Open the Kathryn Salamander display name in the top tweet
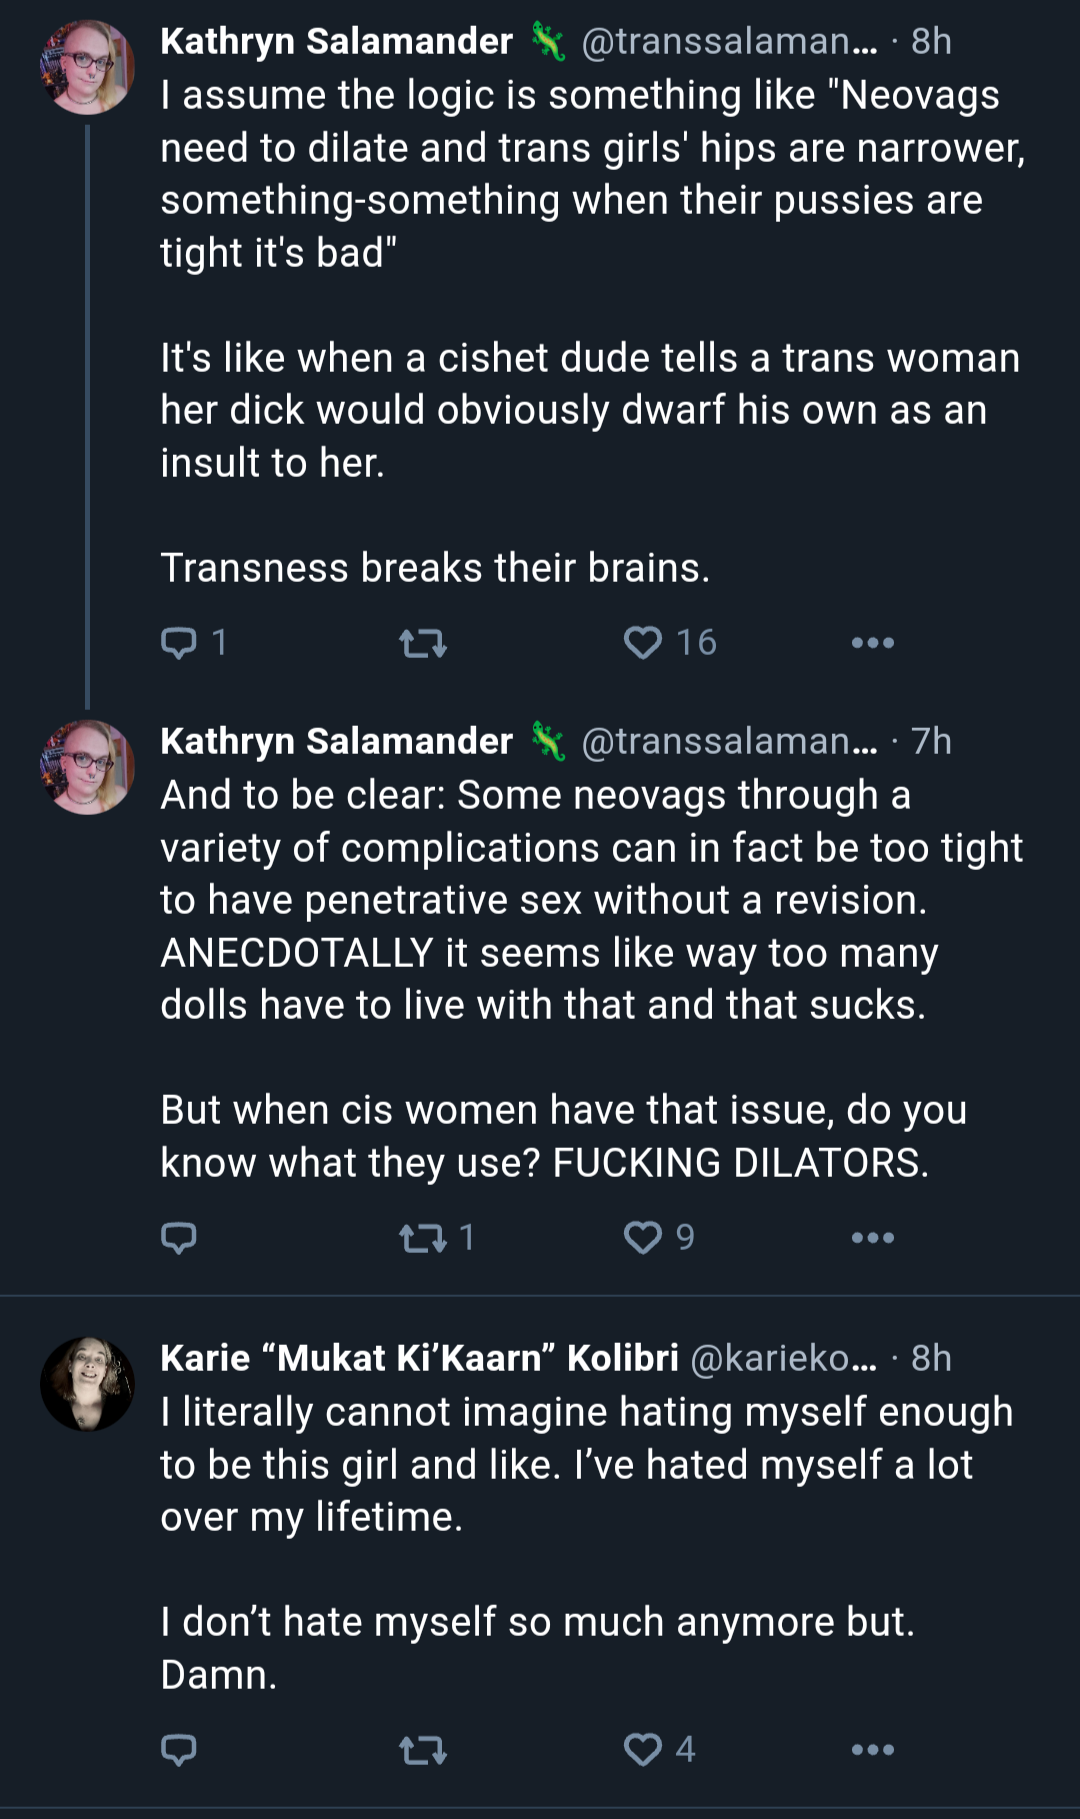1080x1819 pixels. pos(336,41)
